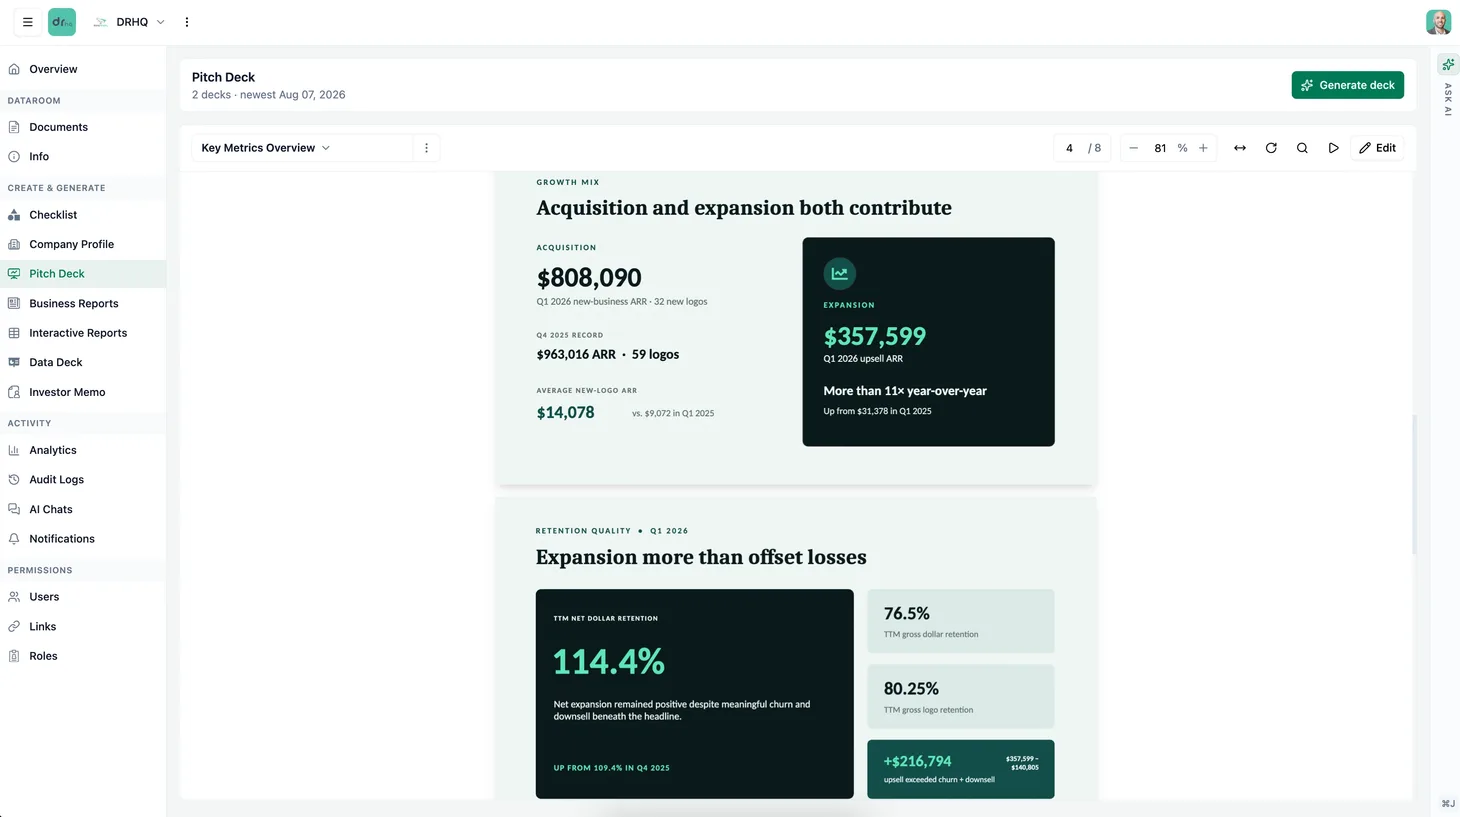Open search in deck viewer

pyautogui.click(x=1302, y=148)
